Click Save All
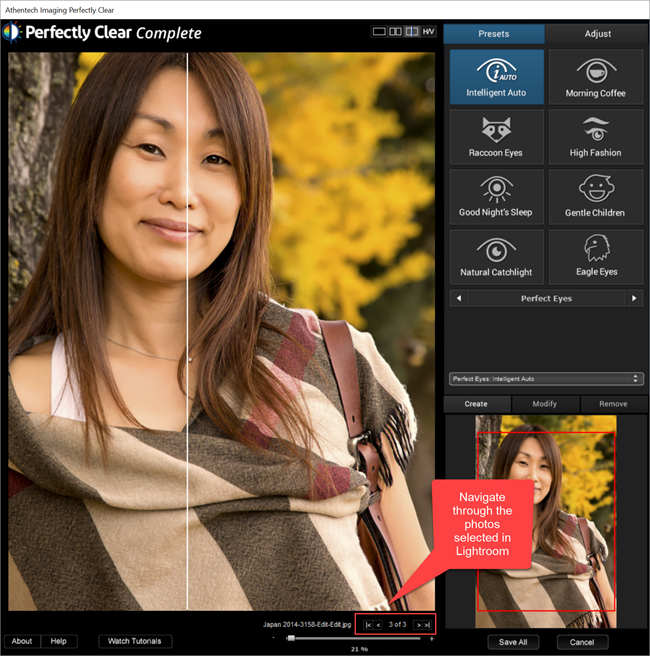The image size is (650, 656). (513, 642)
